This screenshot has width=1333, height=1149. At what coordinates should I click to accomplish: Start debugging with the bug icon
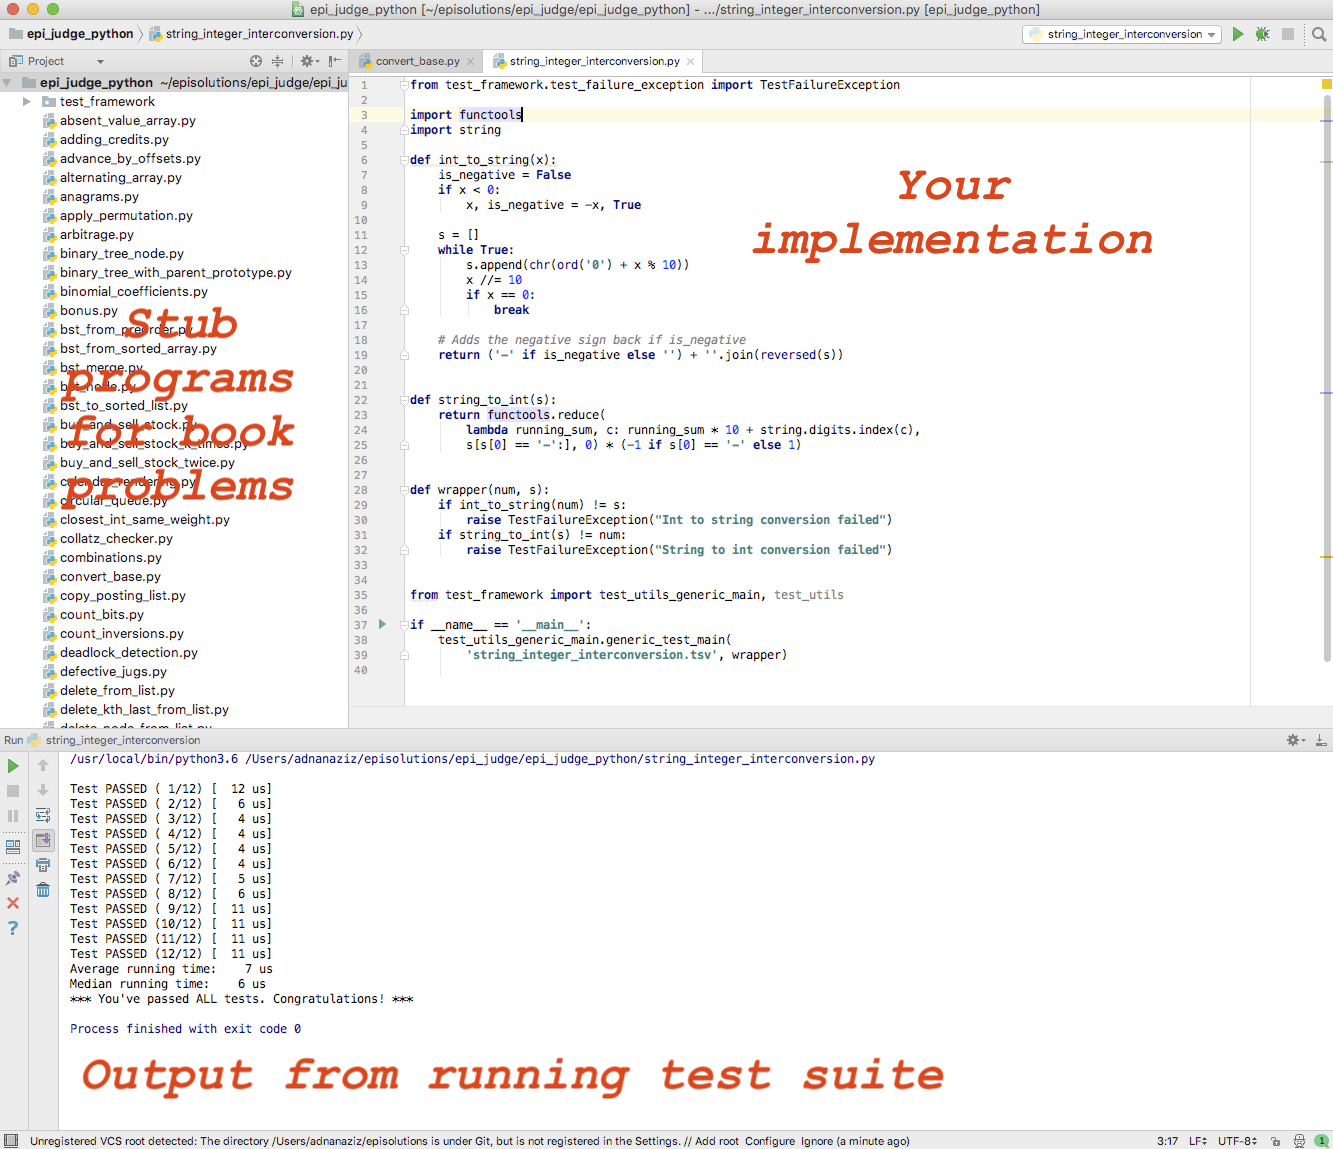click(1263, 34)
